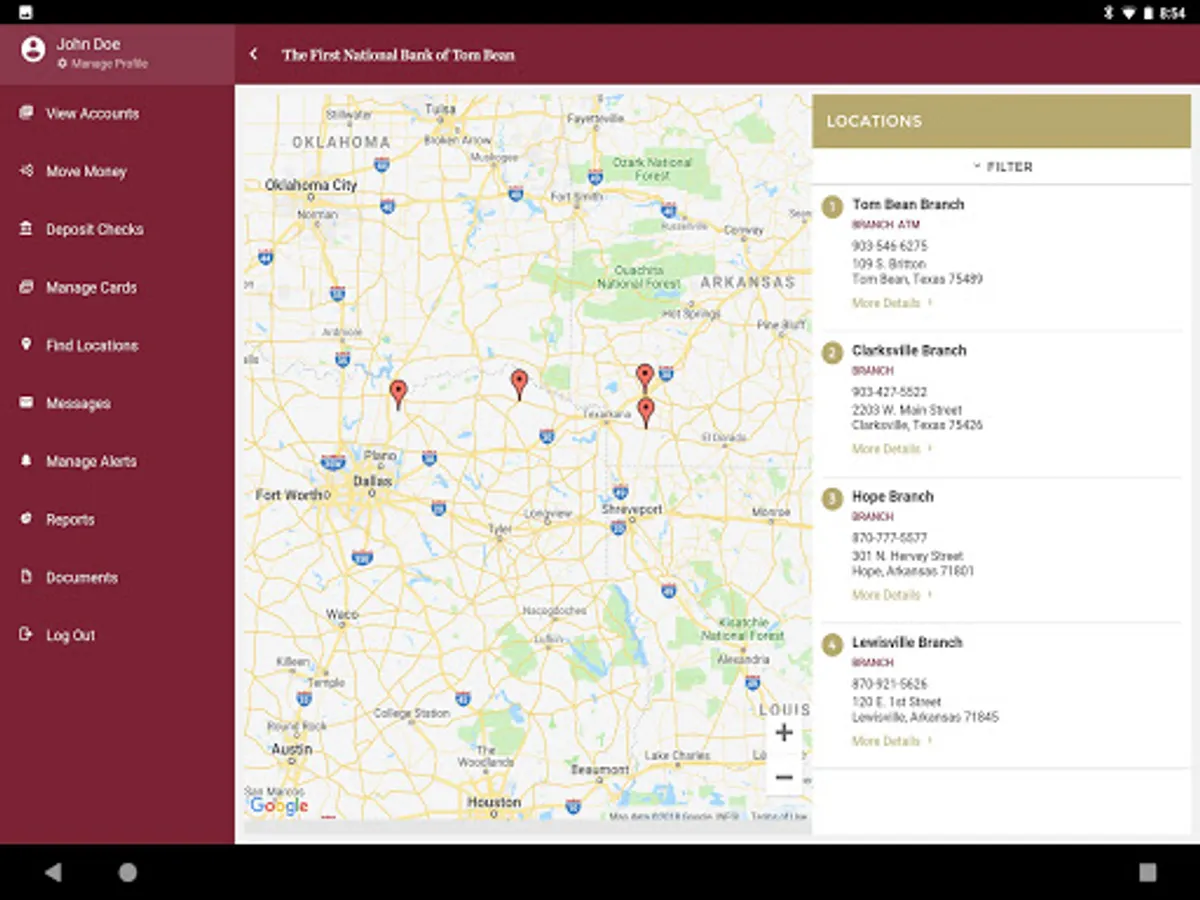The width and height of the screenshot is (1200, 900).
Task: Call Tom Bean phone 903-546-6275
Action: tap(889, 246)
